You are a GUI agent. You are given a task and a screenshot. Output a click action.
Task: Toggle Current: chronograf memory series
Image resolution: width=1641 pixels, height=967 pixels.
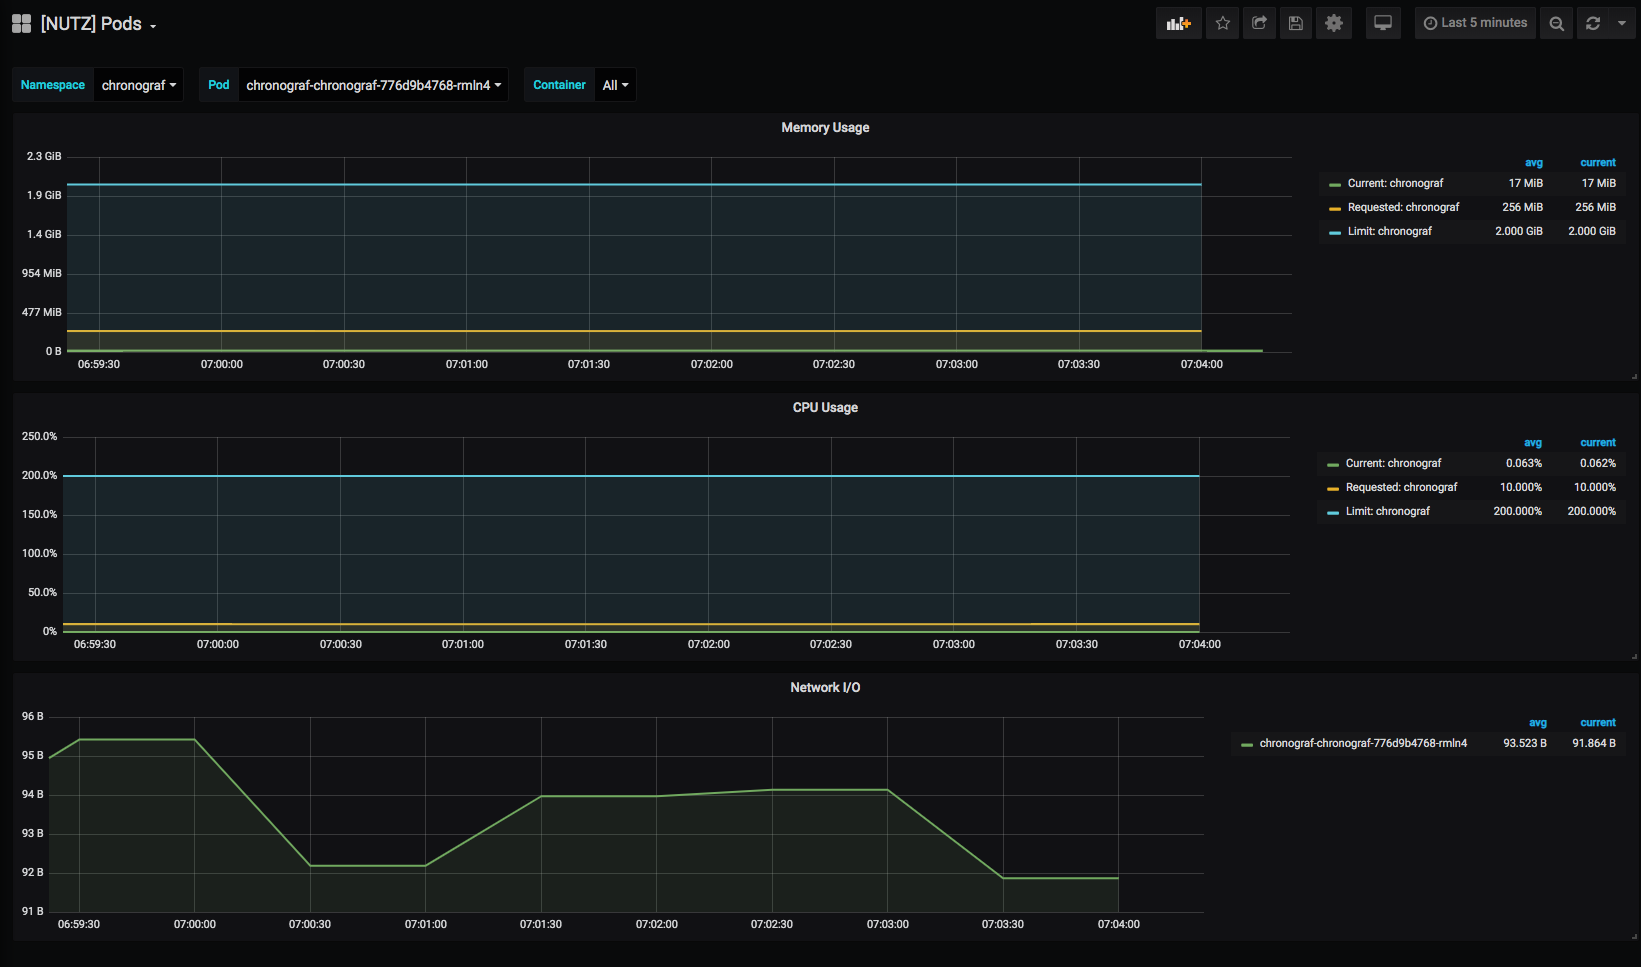(1395, 183)
